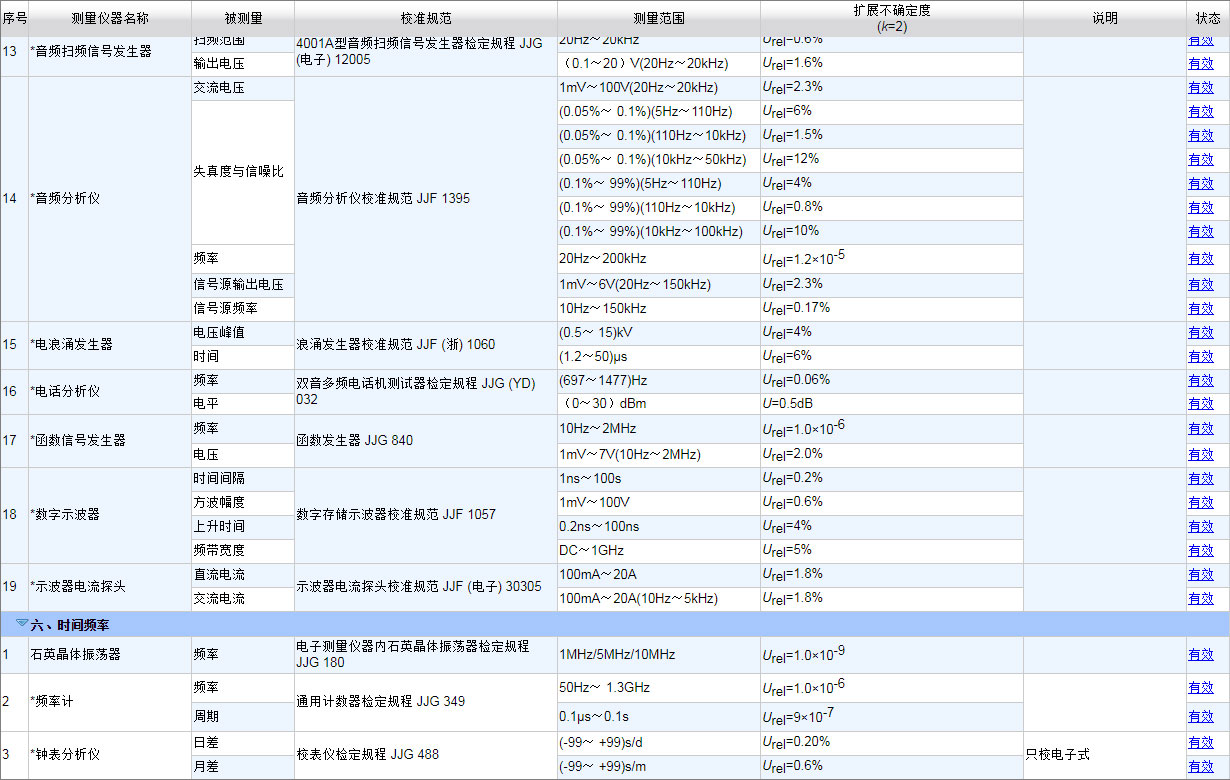1230x780 pixels.
Task: Open 有效 link for (0.05%~0.1%)(10kHz~50kHz) row
Action: pos(1200,160)
